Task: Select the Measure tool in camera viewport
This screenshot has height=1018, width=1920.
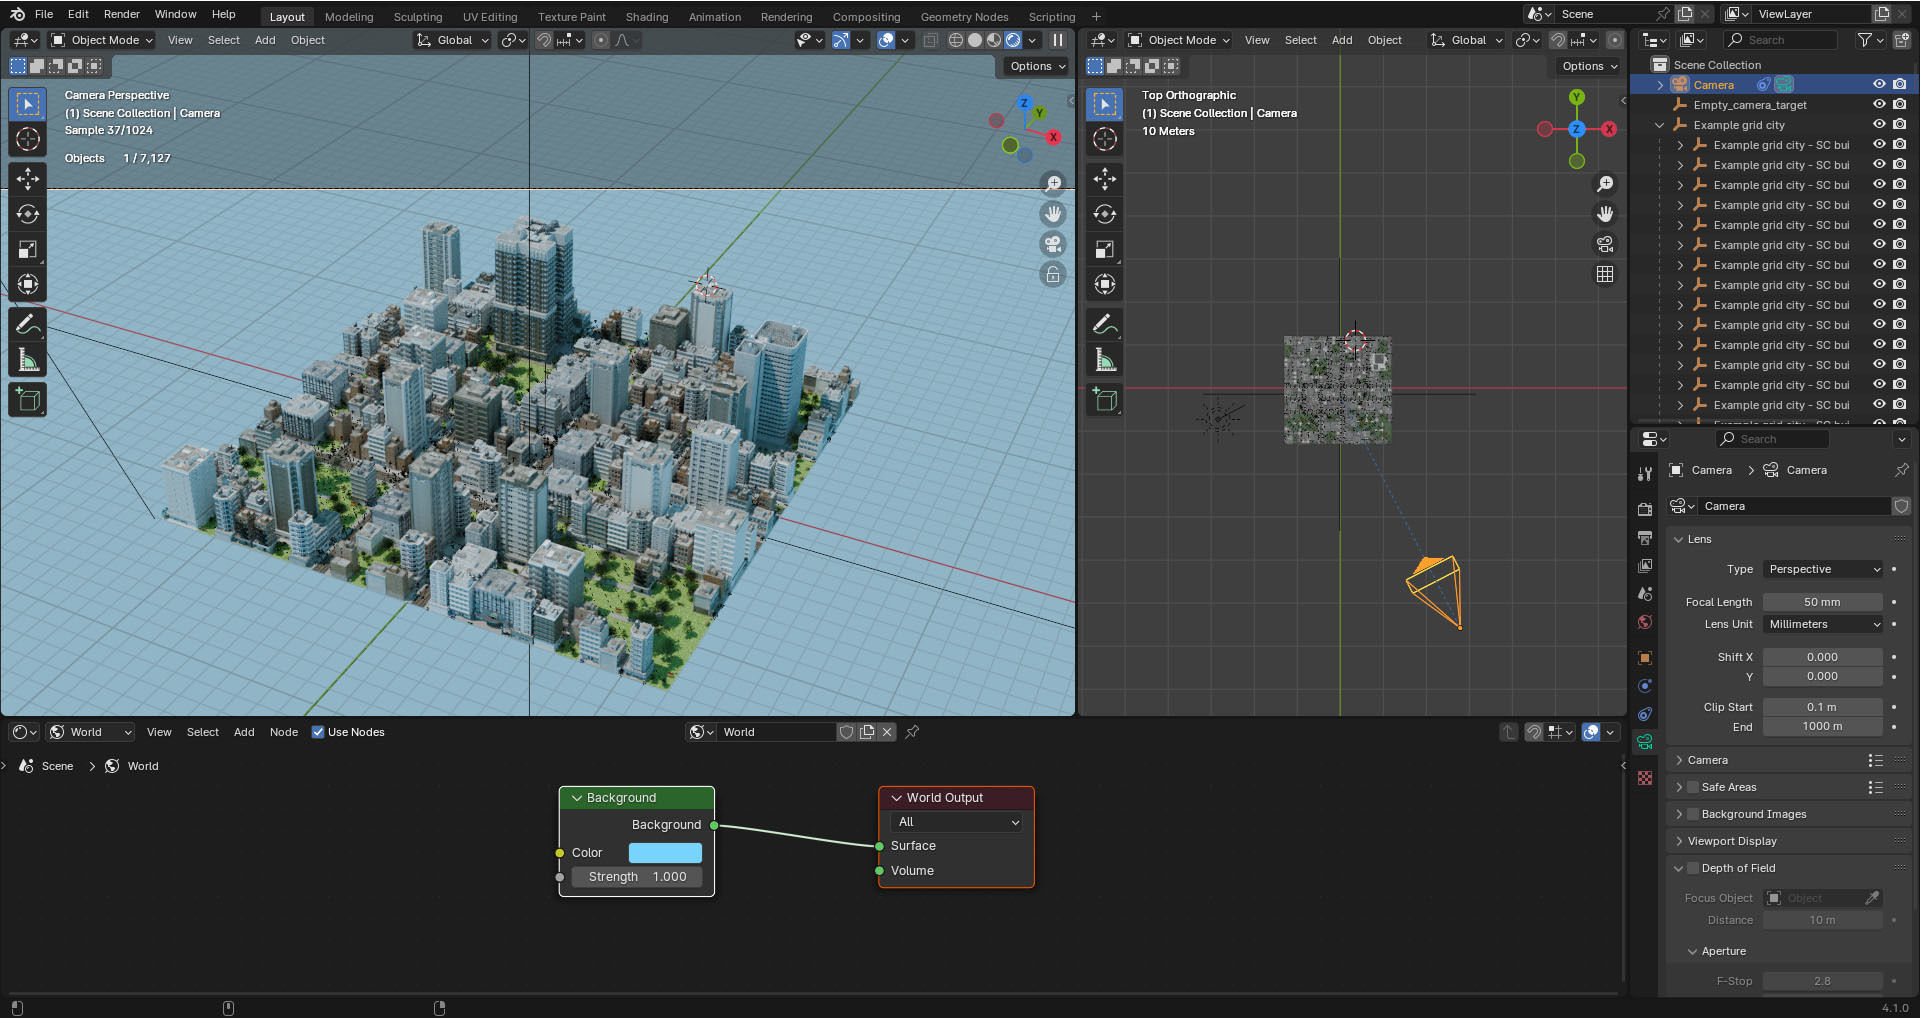Action: tap(28, 359)
